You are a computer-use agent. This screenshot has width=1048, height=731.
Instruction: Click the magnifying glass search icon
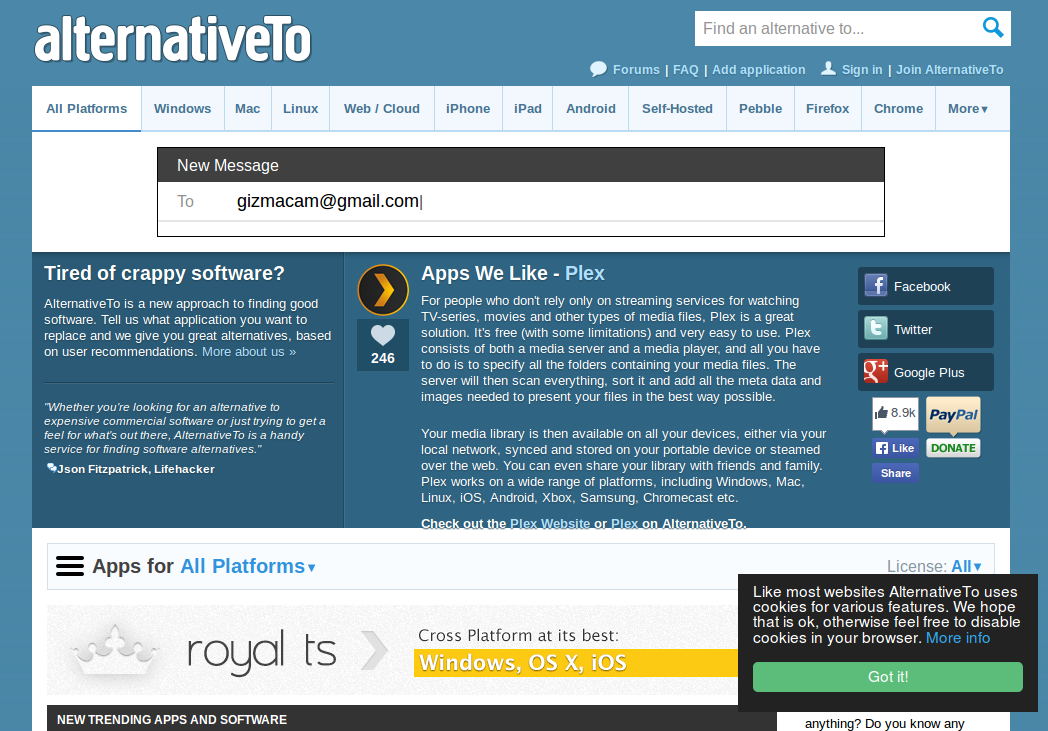[993, 28]
